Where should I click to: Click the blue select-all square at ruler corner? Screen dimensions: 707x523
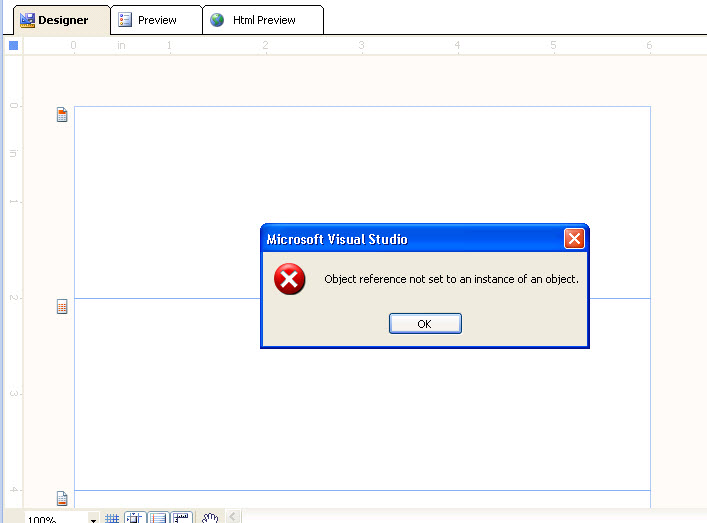(x=14, y=46)
